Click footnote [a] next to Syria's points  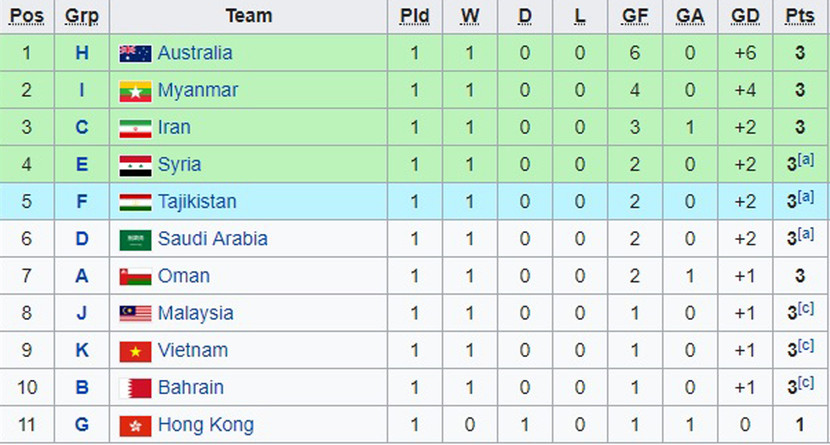(806, 160)
